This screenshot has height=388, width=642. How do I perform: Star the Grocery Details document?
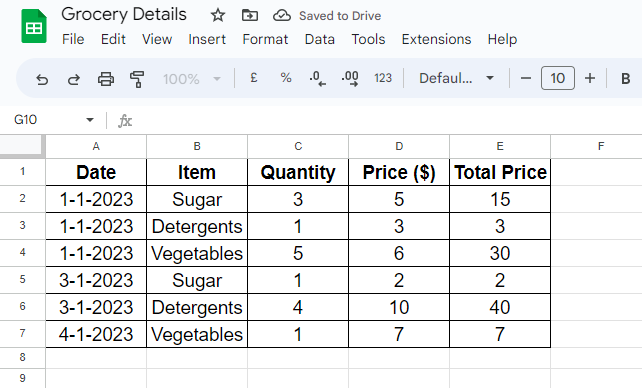coord(218,16)
